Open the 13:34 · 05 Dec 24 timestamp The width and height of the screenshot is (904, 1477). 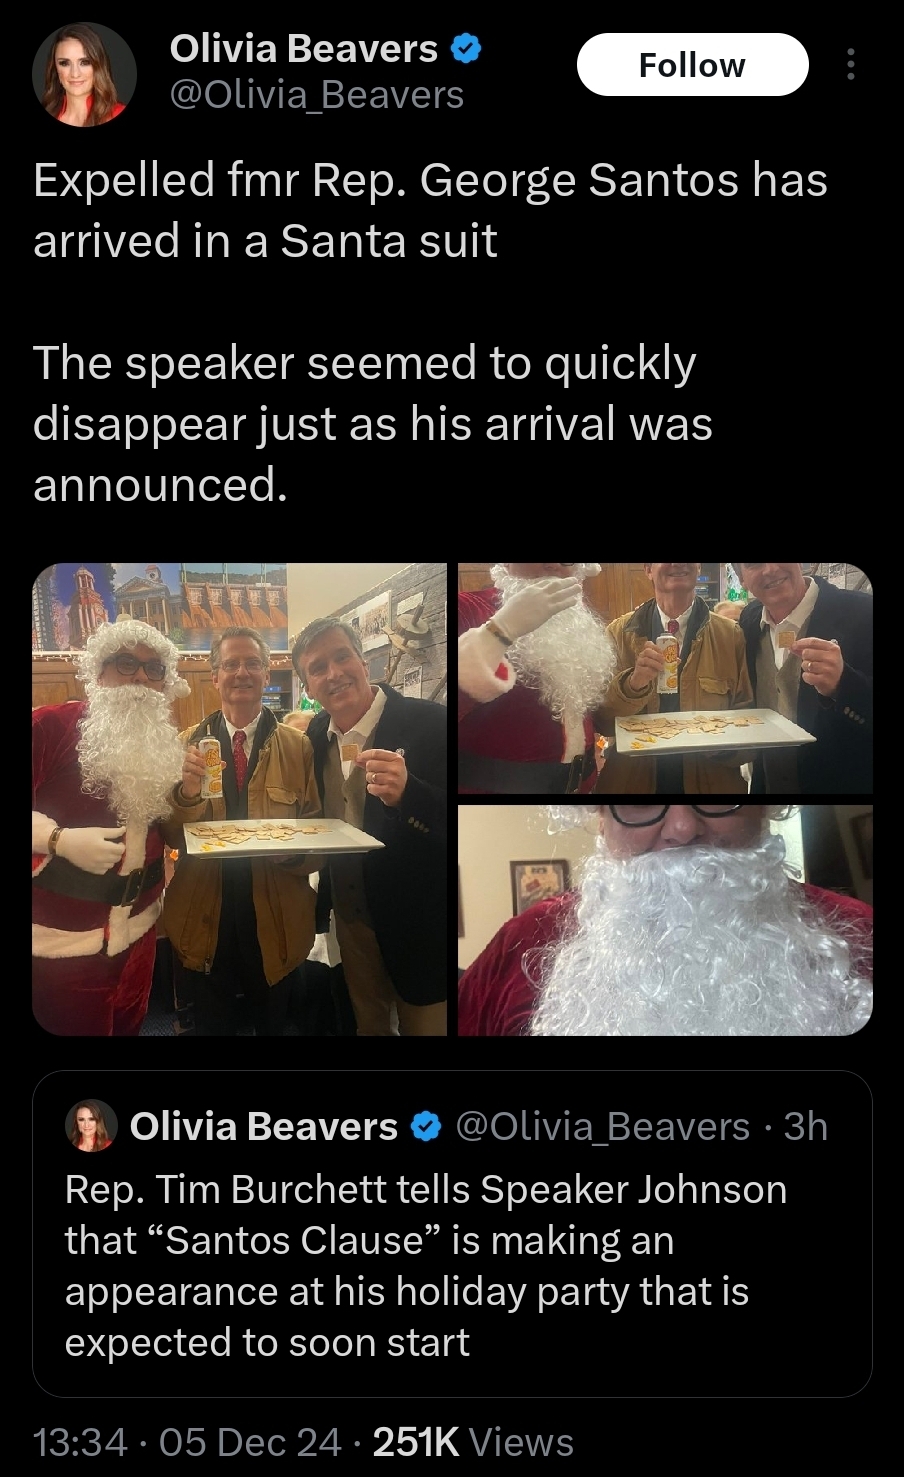(187, 1442)
